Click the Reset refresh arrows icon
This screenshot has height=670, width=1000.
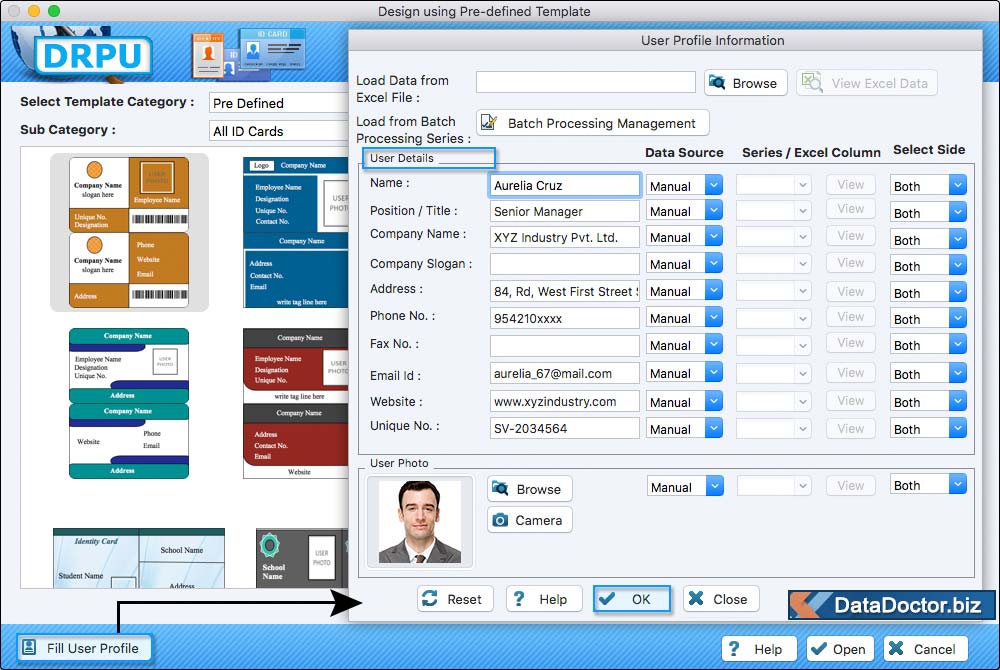click(x=430, y=599)
